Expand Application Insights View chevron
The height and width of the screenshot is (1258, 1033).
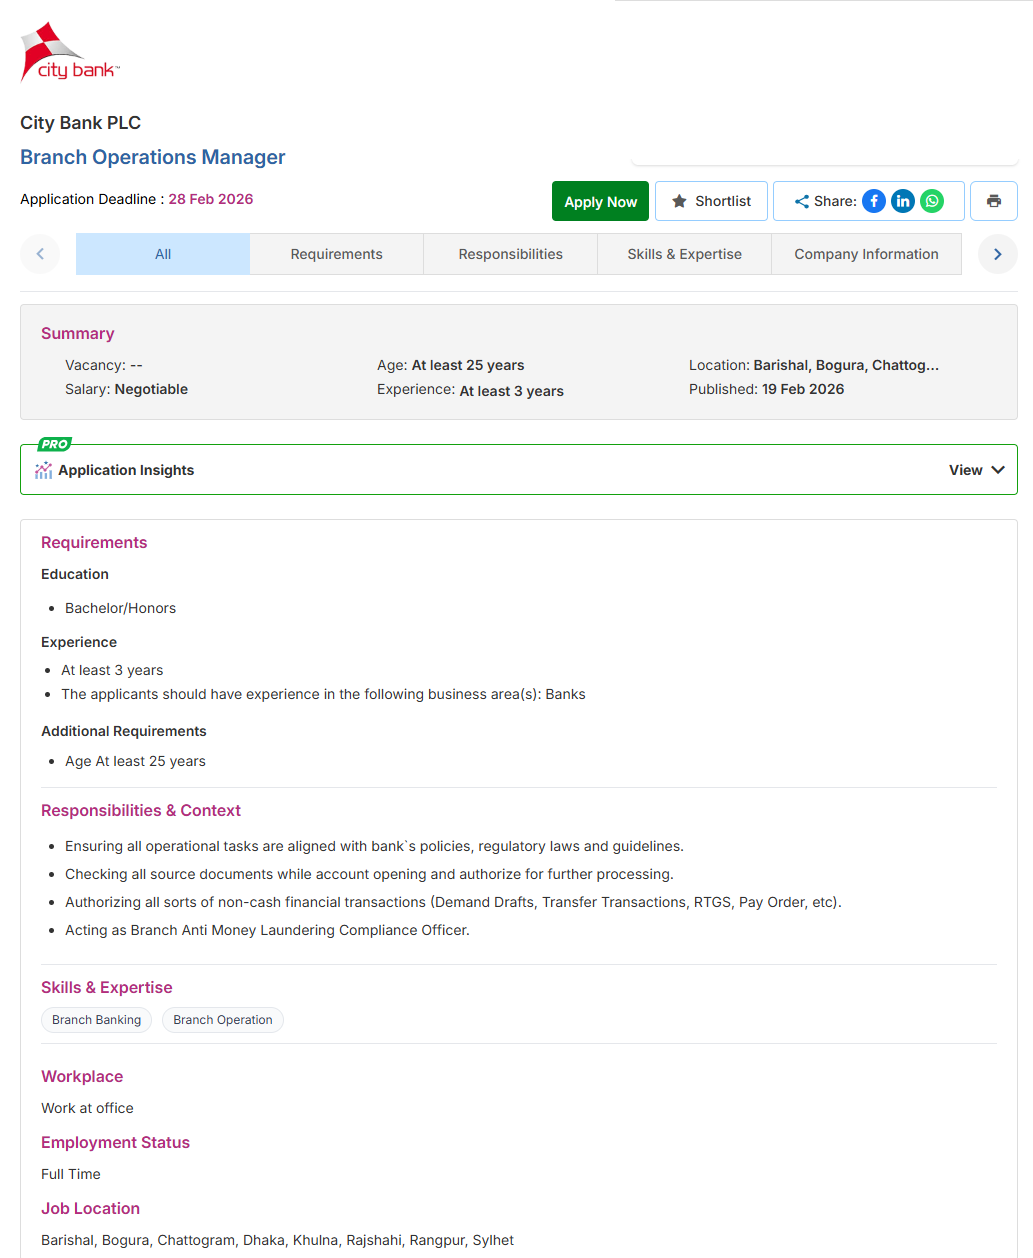997,470
